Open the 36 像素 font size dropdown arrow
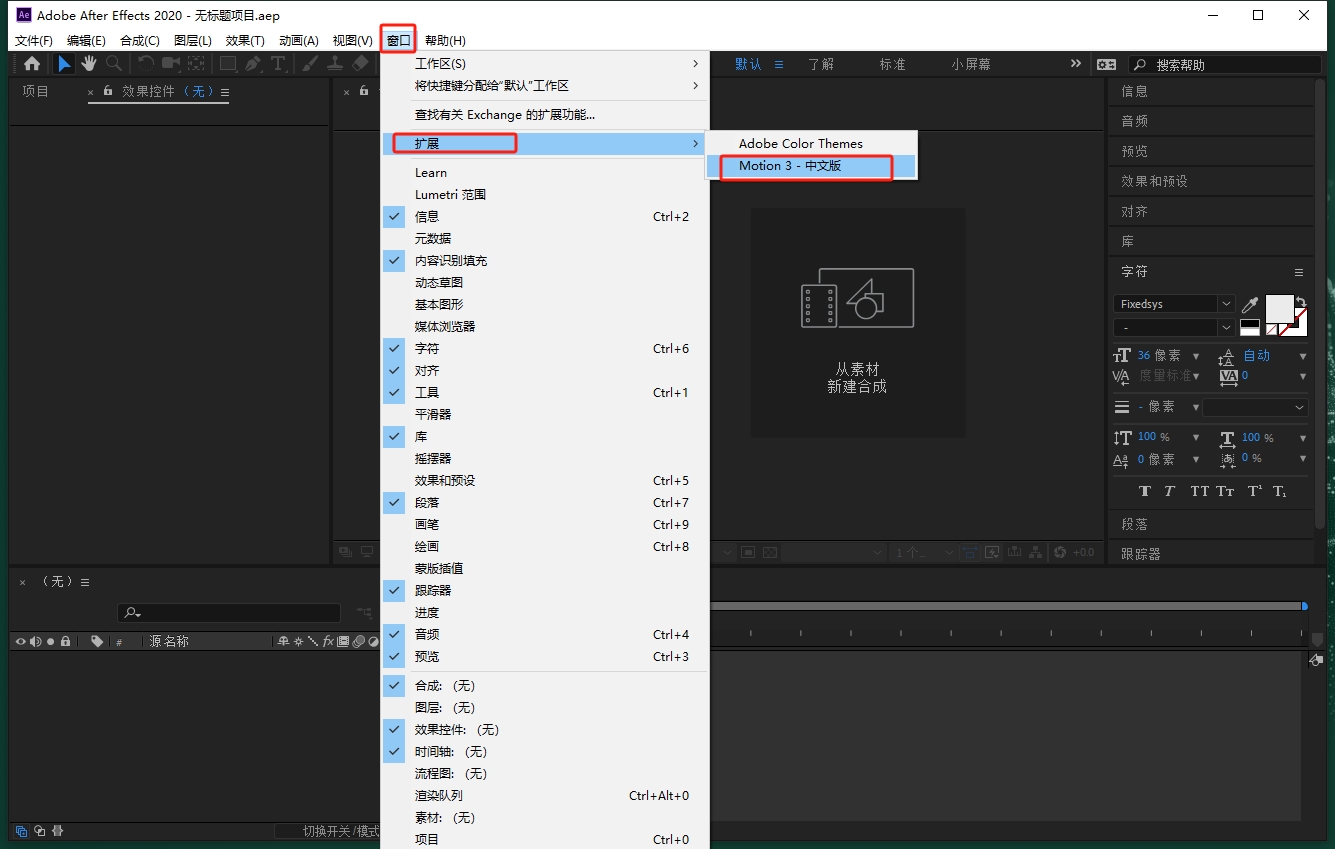Image resolution: width=1335 pixels, height=849 pixels. point(1196,356)
